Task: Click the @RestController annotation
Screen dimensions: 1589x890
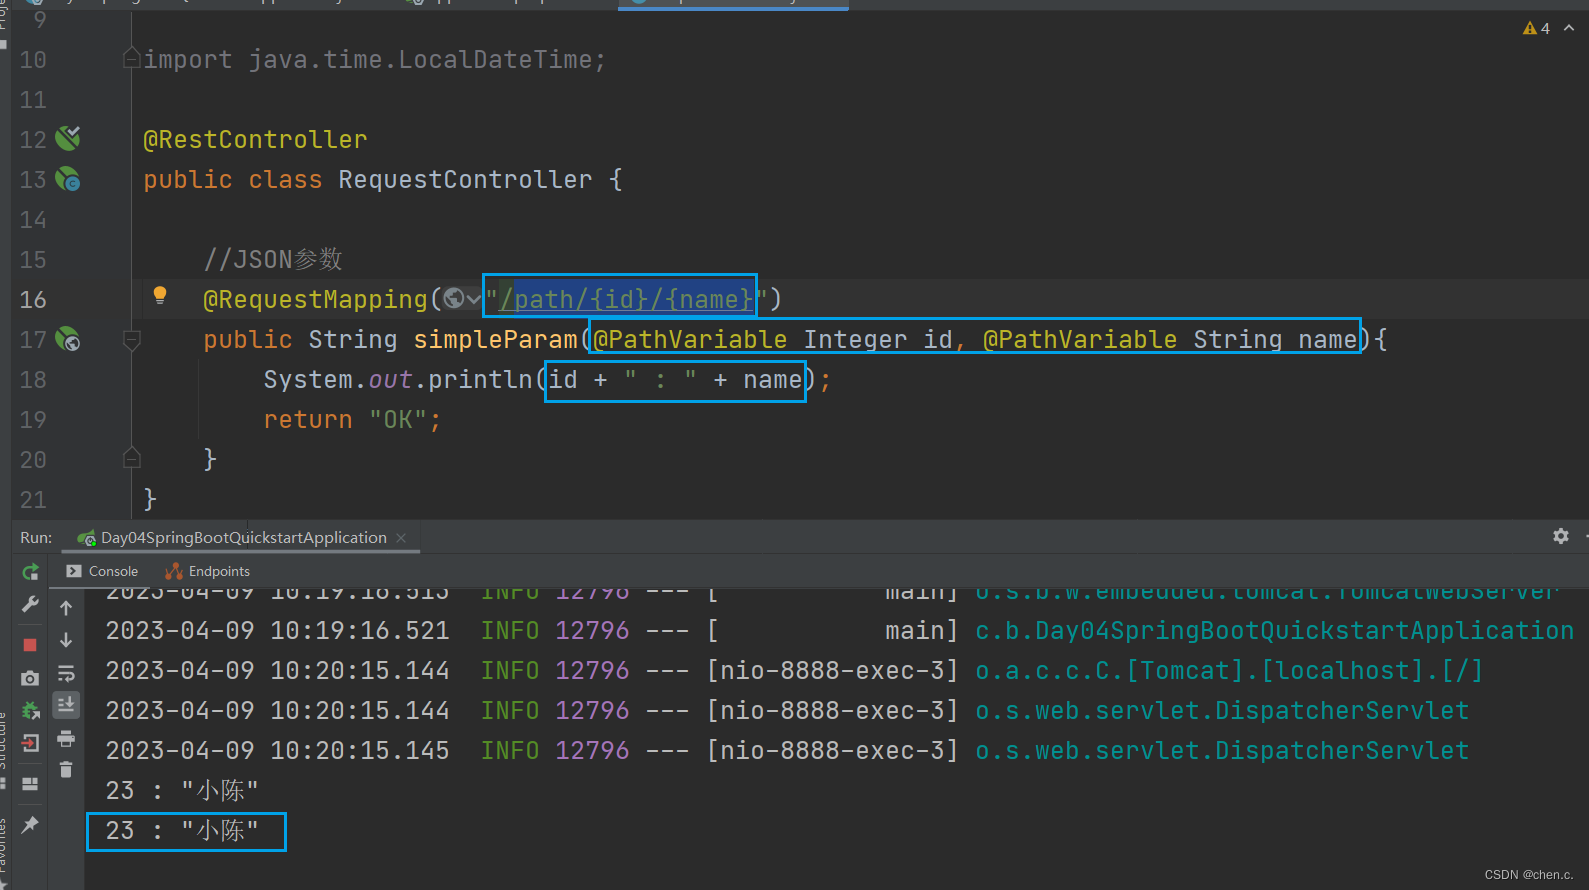Action: 255,140
